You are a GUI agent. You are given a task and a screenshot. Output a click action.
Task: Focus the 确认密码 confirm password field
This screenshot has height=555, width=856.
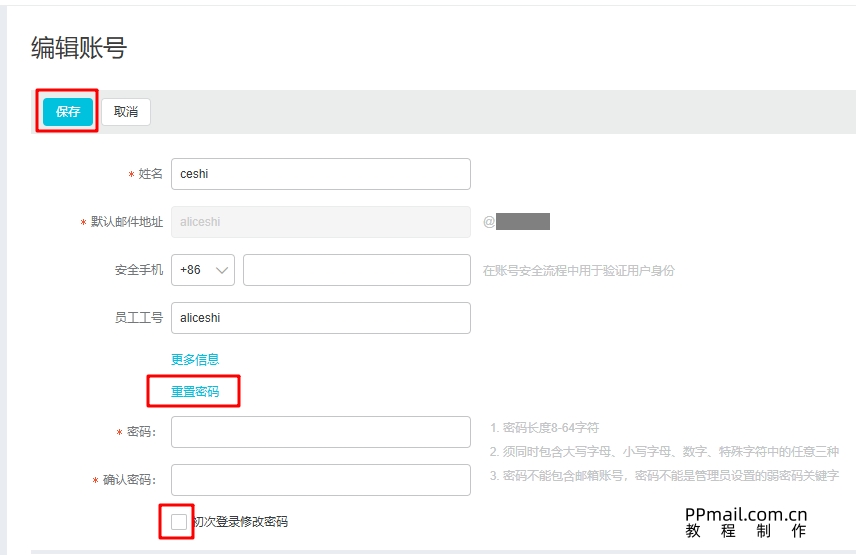320,480
